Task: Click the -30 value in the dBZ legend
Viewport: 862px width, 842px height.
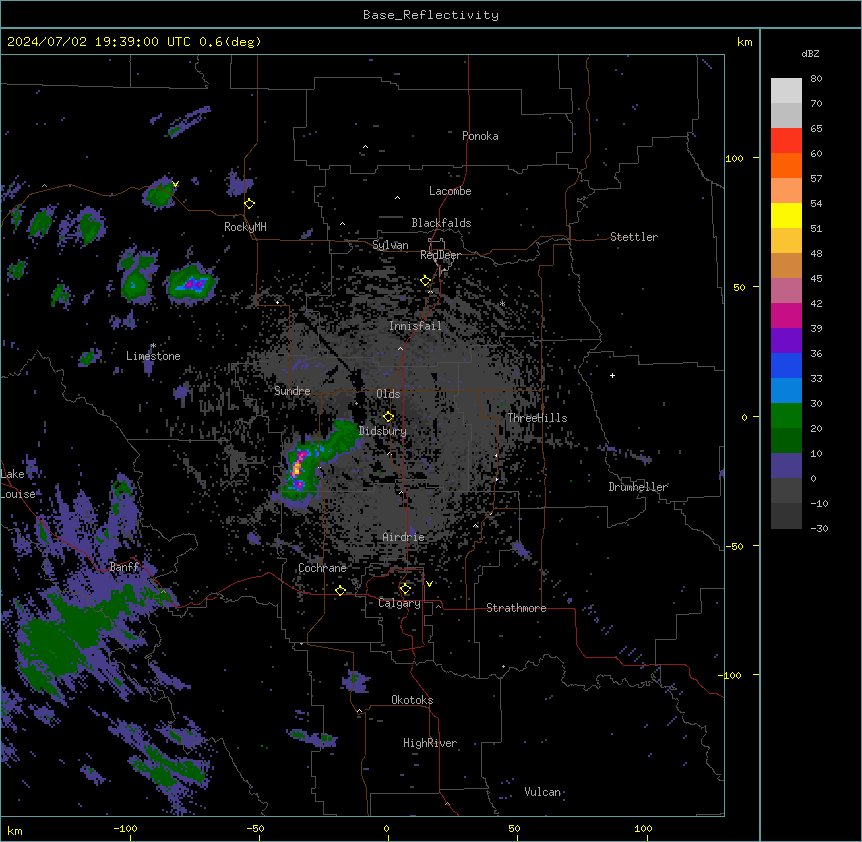Action: (819, 529)
